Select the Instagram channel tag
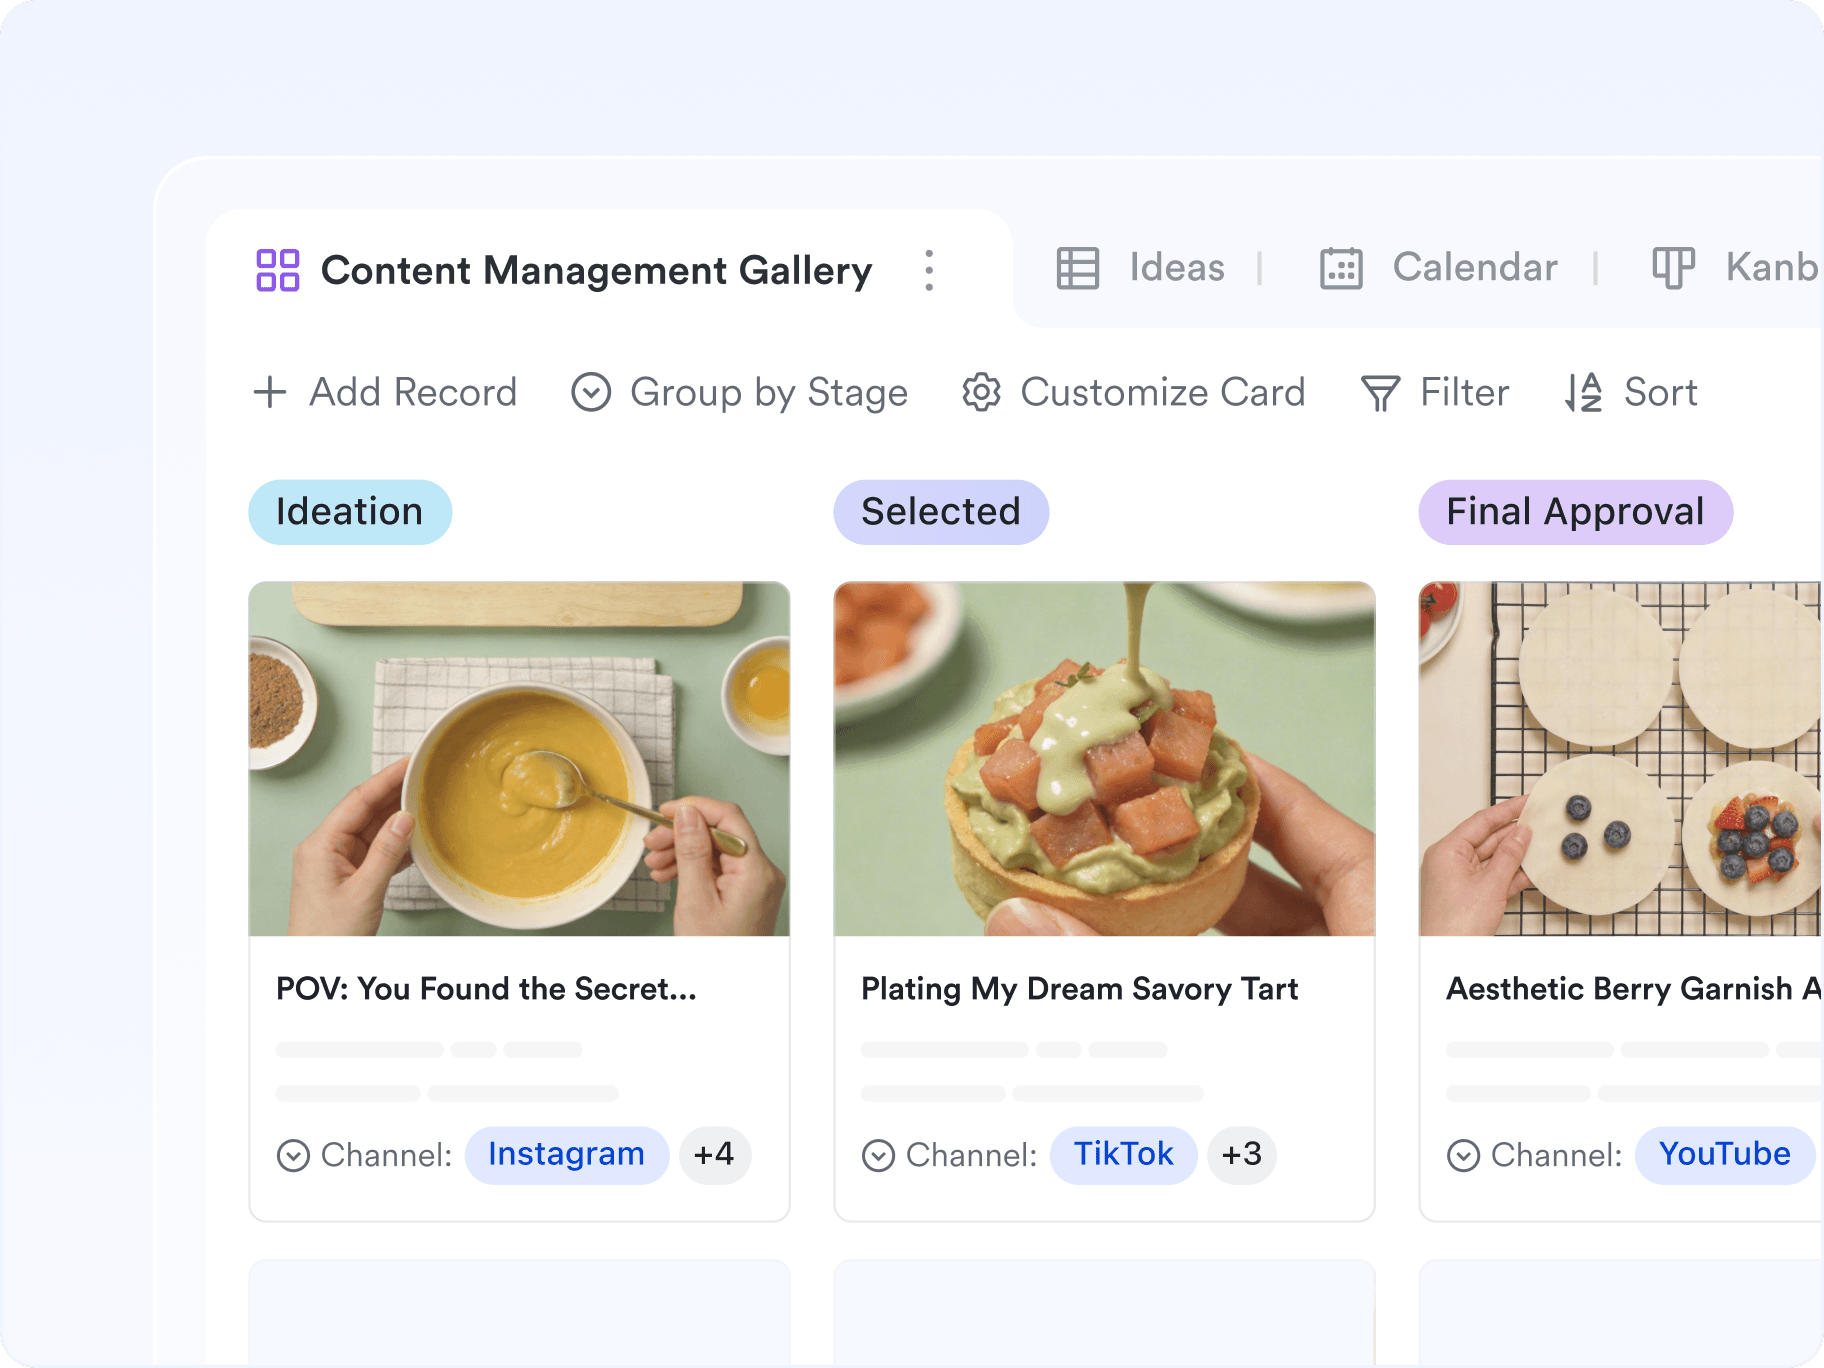Viewport: 1824px width, 1368px height. (x=566, y=1155)
